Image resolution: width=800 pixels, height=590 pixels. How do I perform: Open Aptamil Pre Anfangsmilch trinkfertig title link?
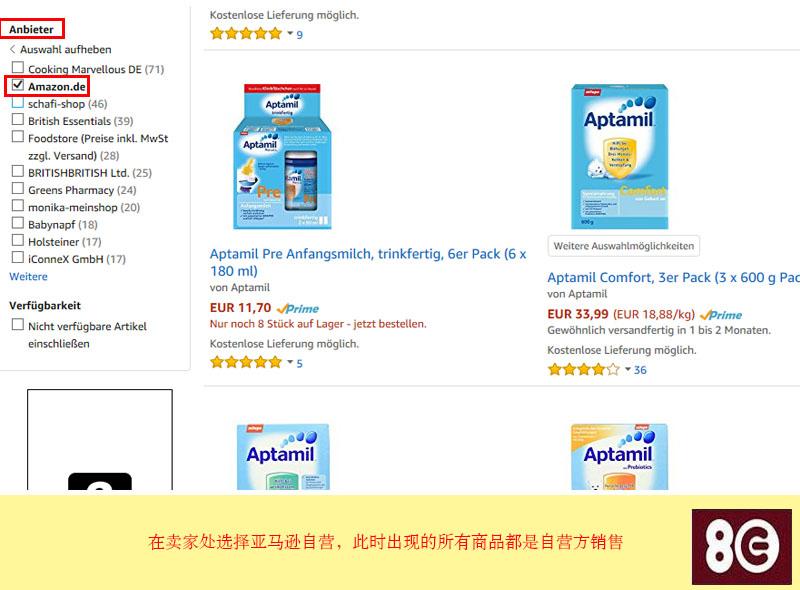pos(368,262)
